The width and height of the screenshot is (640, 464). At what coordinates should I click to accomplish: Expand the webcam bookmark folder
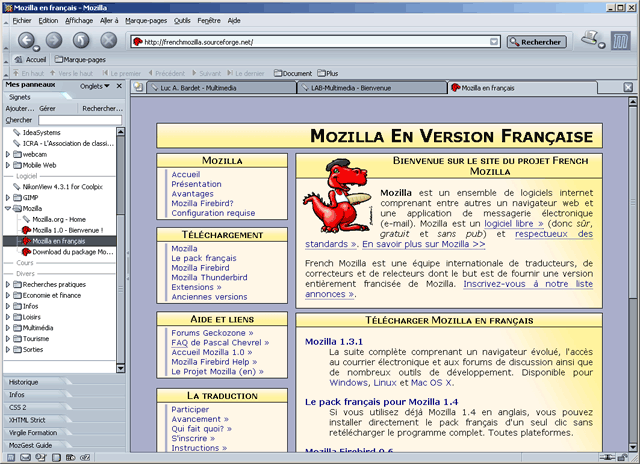click(x=8, y=154)
